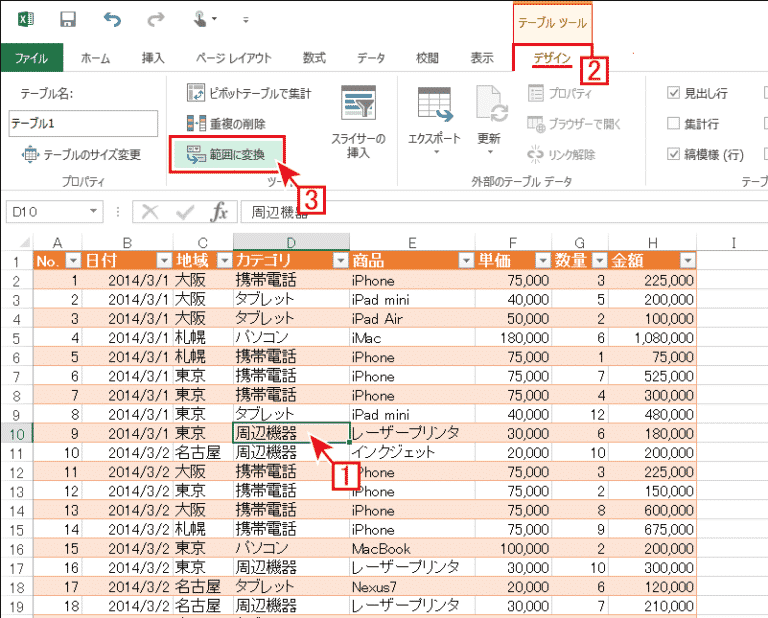Expand the エクスポート dropdown arrow
768x618 pixels.
tap(436, 152)
